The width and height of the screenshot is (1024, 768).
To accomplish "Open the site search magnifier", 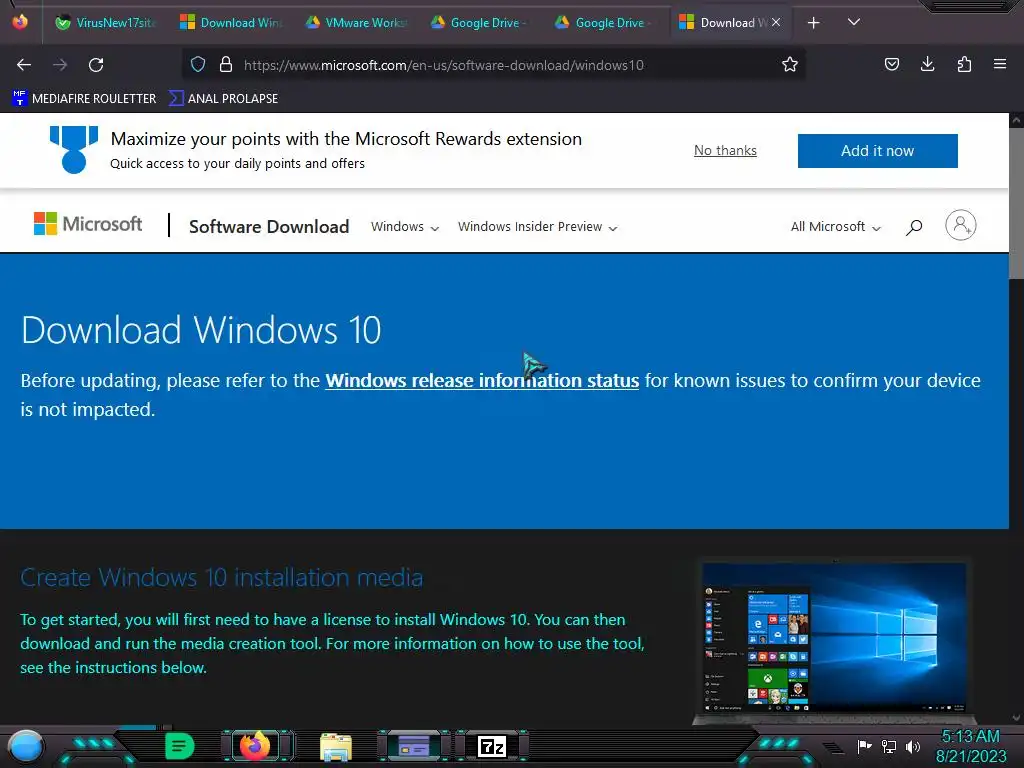I will [914, 227].
